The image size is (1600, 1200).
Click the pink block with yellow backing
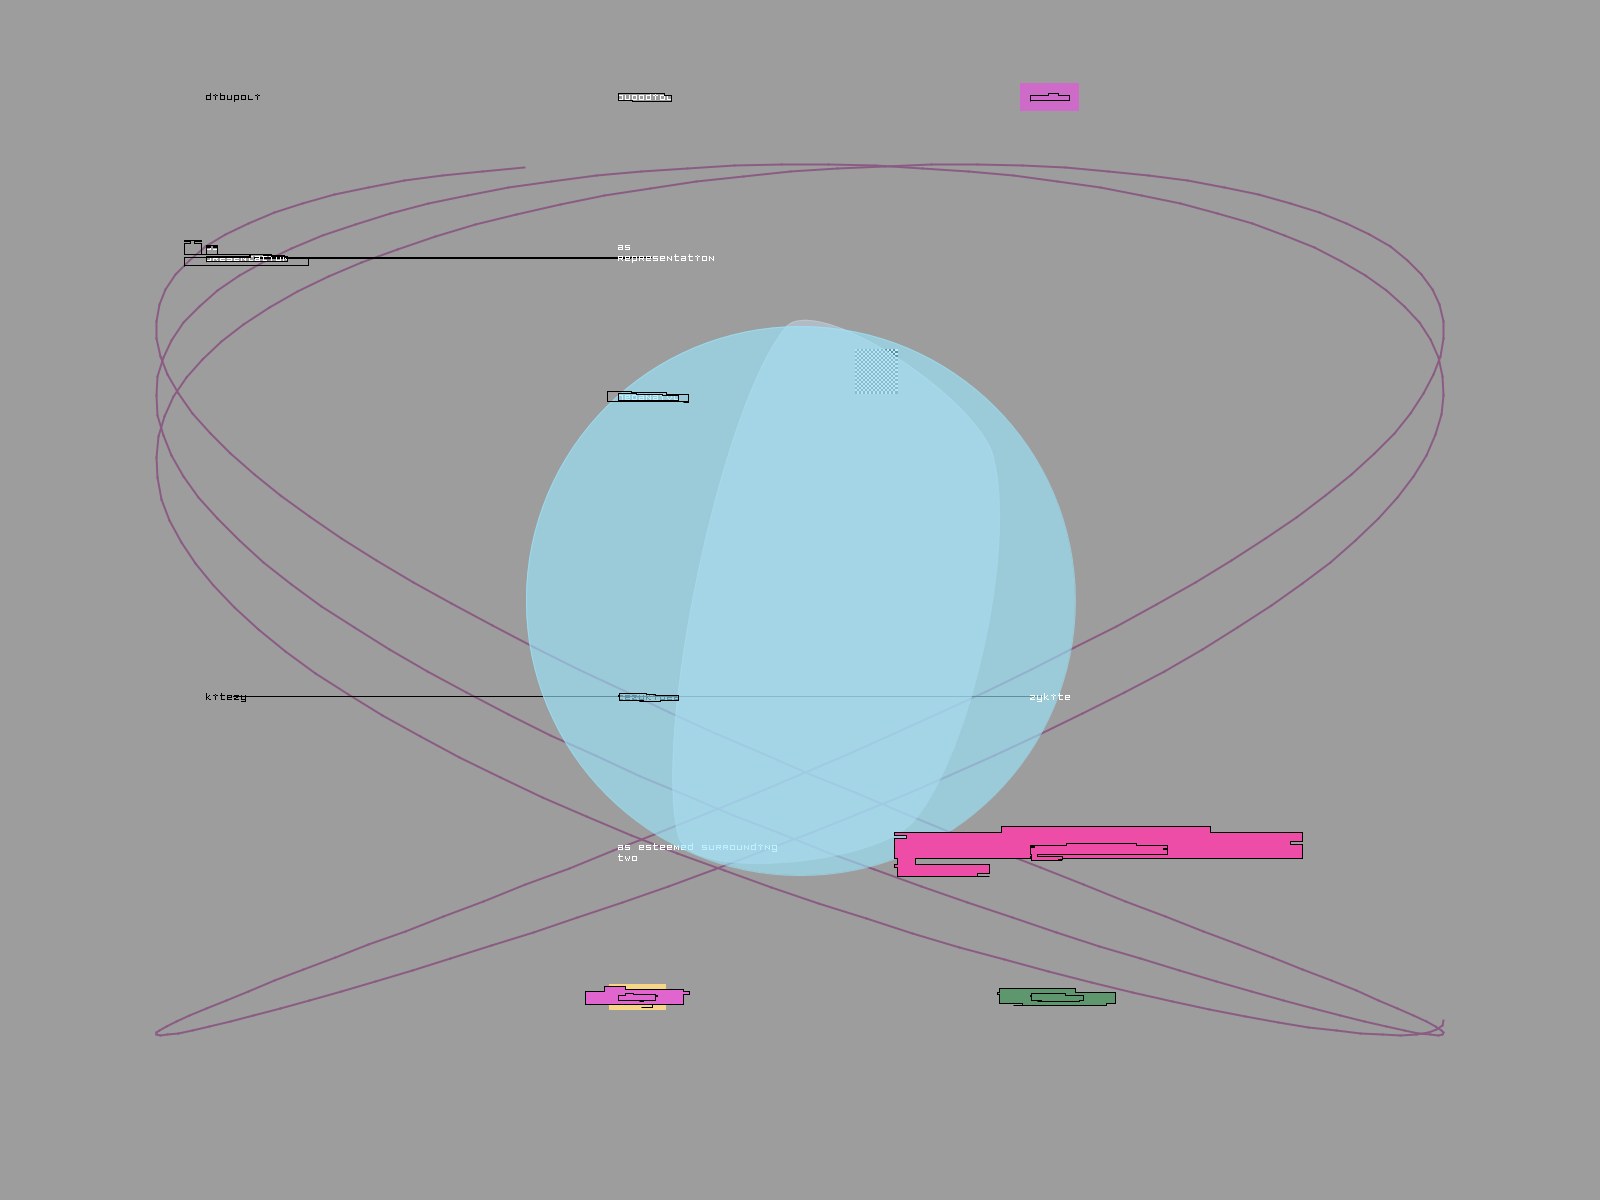[x=634, y=997]
